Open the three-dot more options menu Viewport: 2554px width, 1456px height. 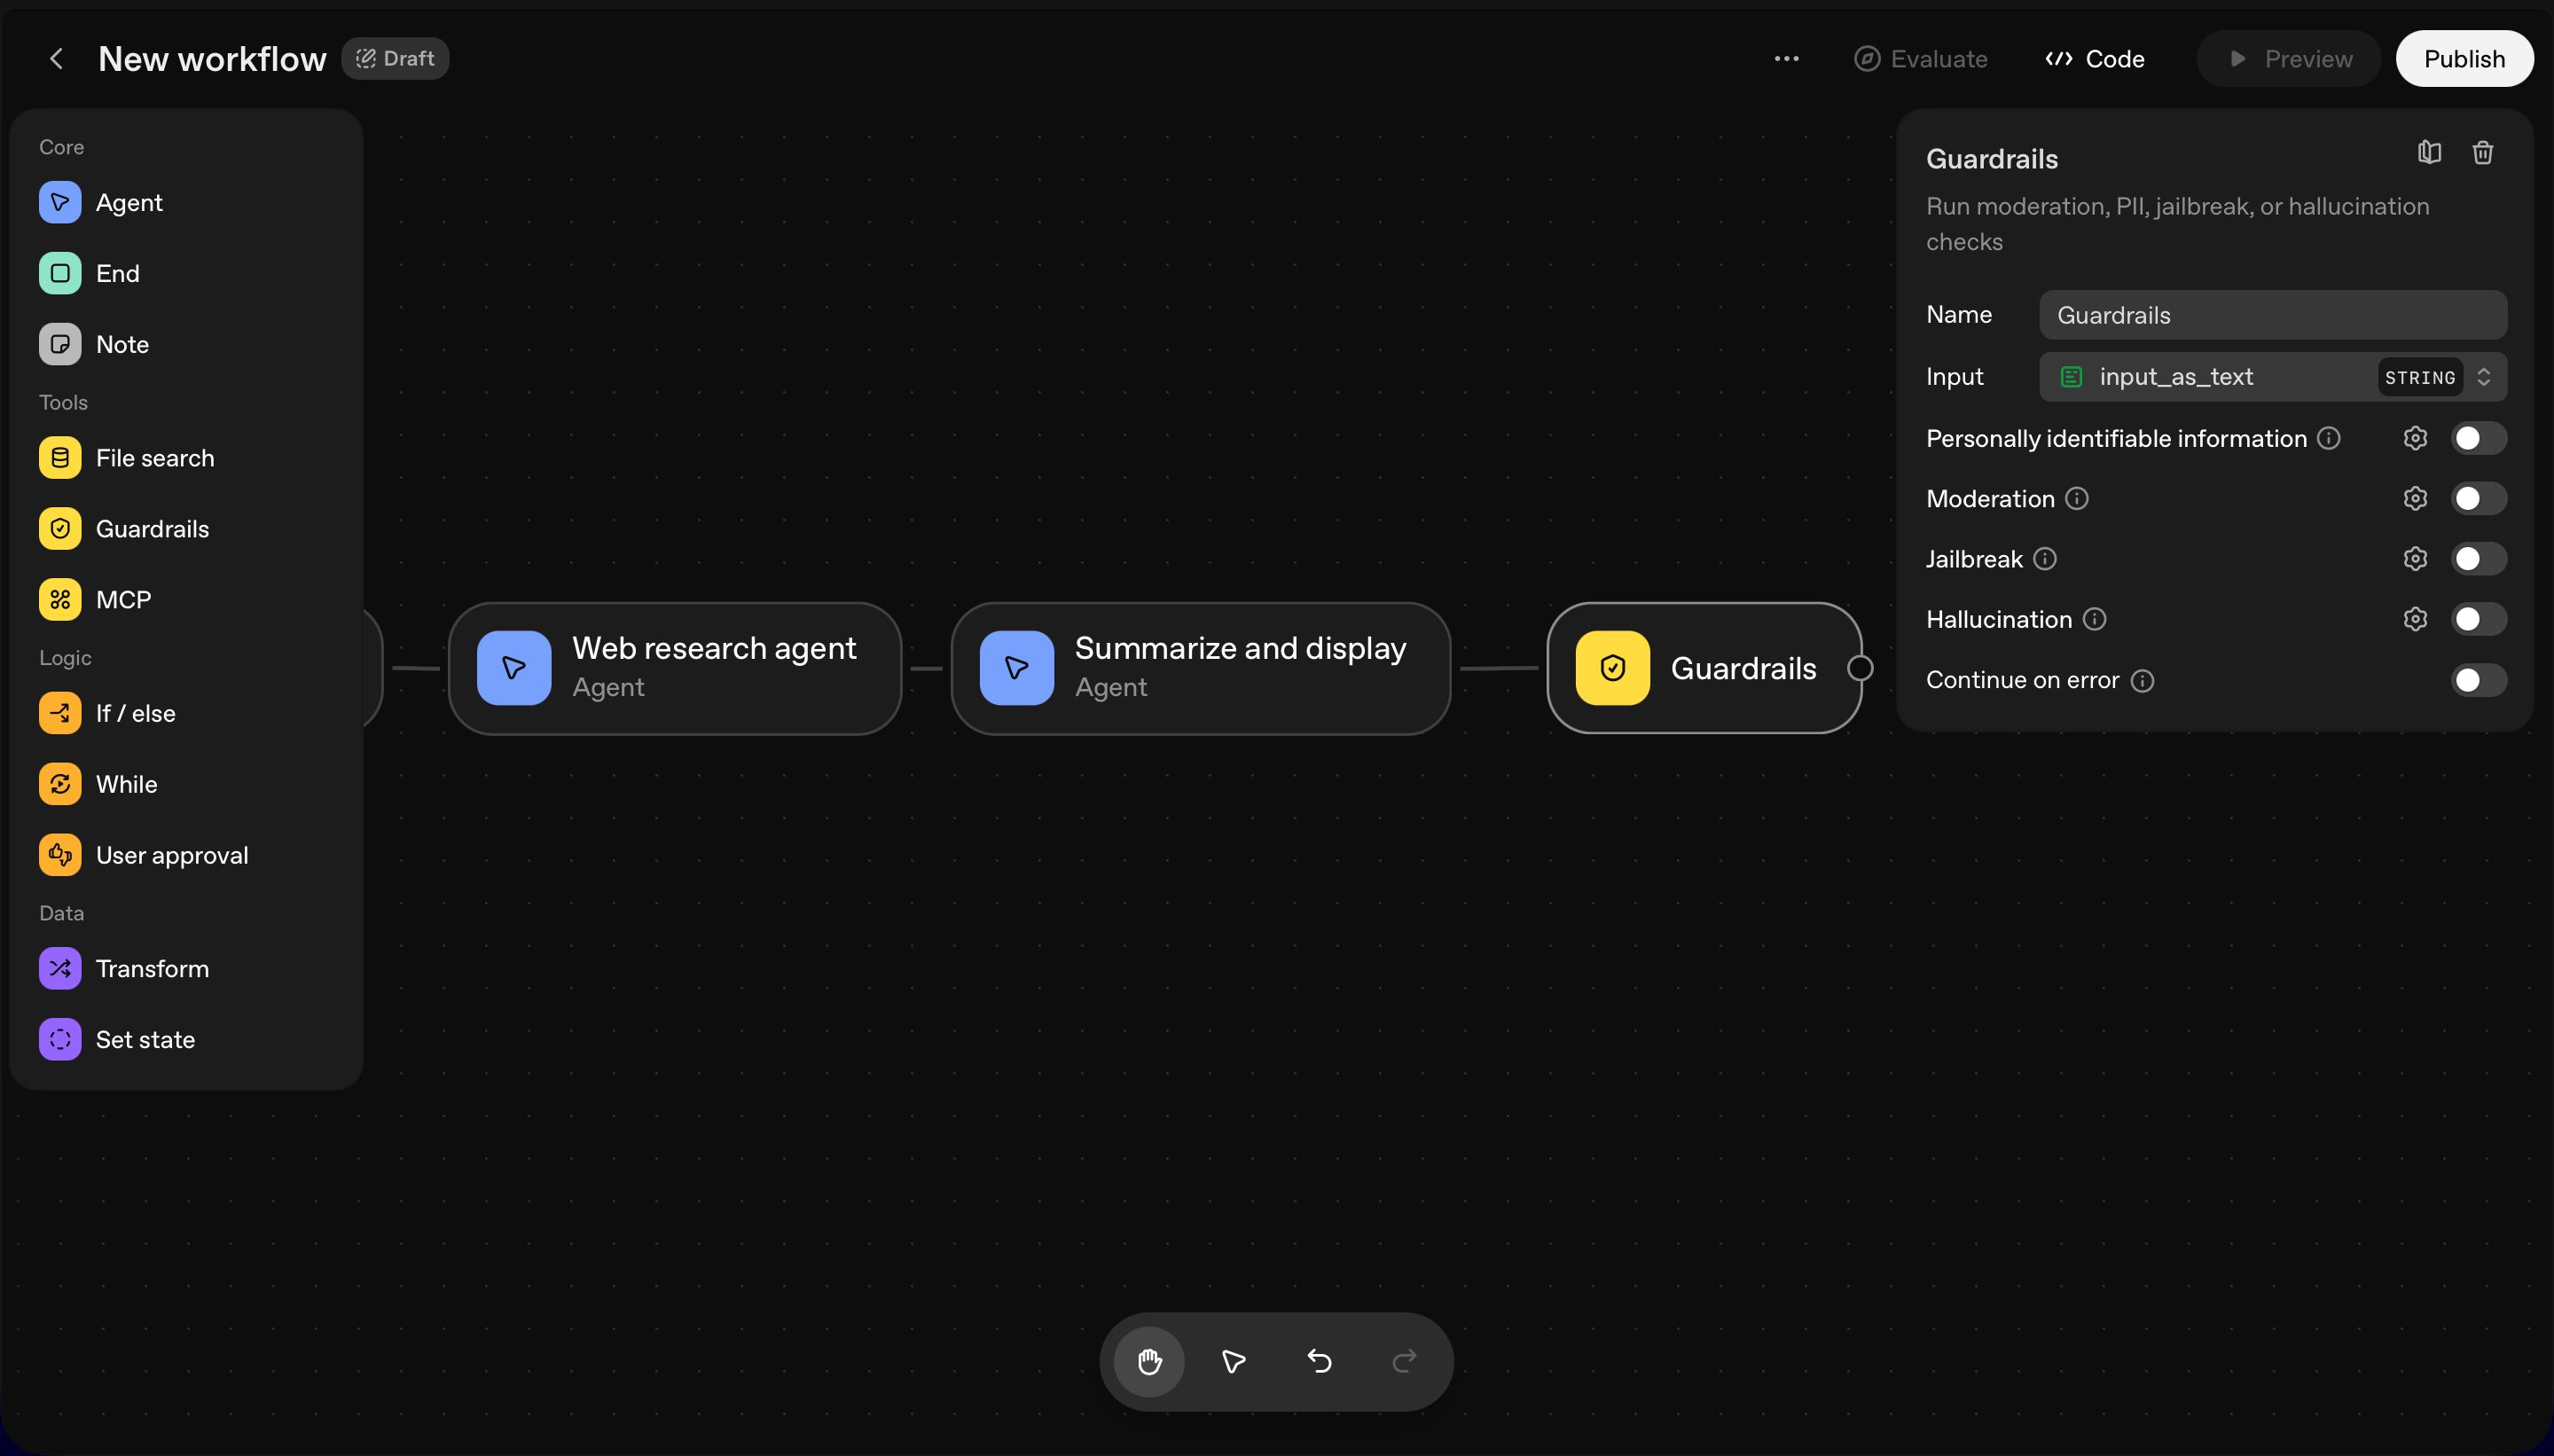point(1786,59)
